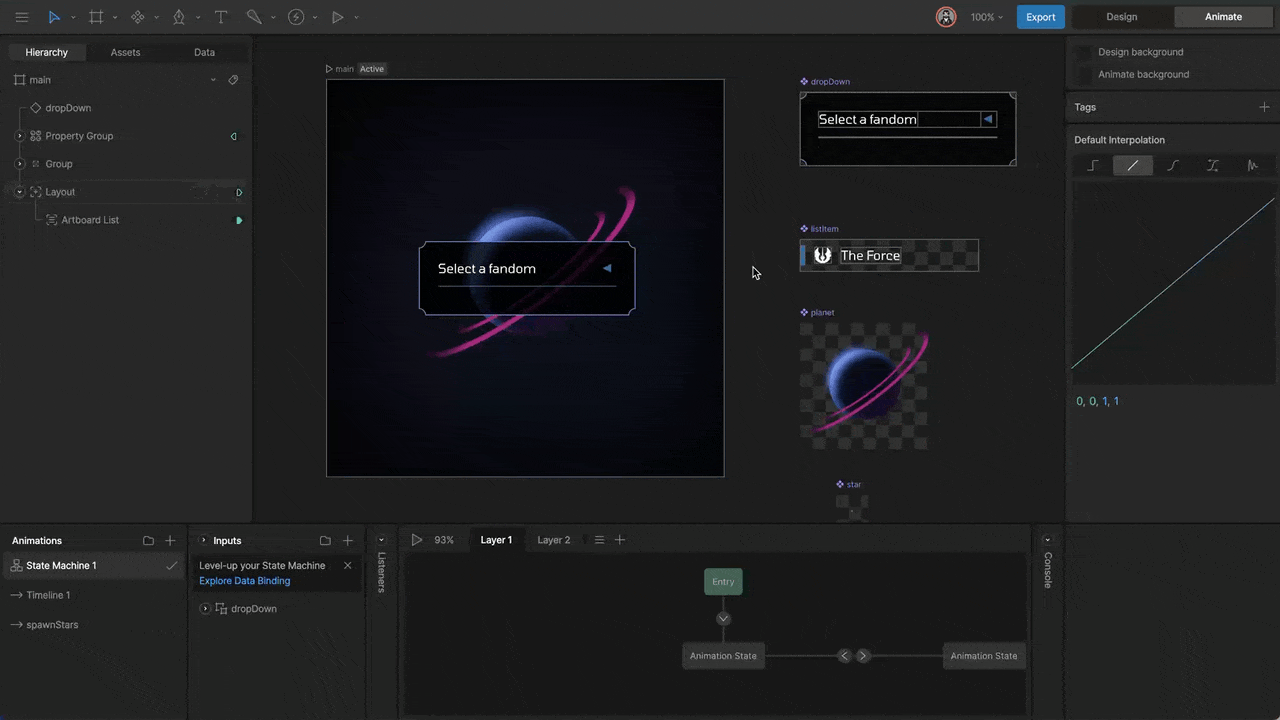
Task: Switch to Design mode
Action: click(1121, 17)
